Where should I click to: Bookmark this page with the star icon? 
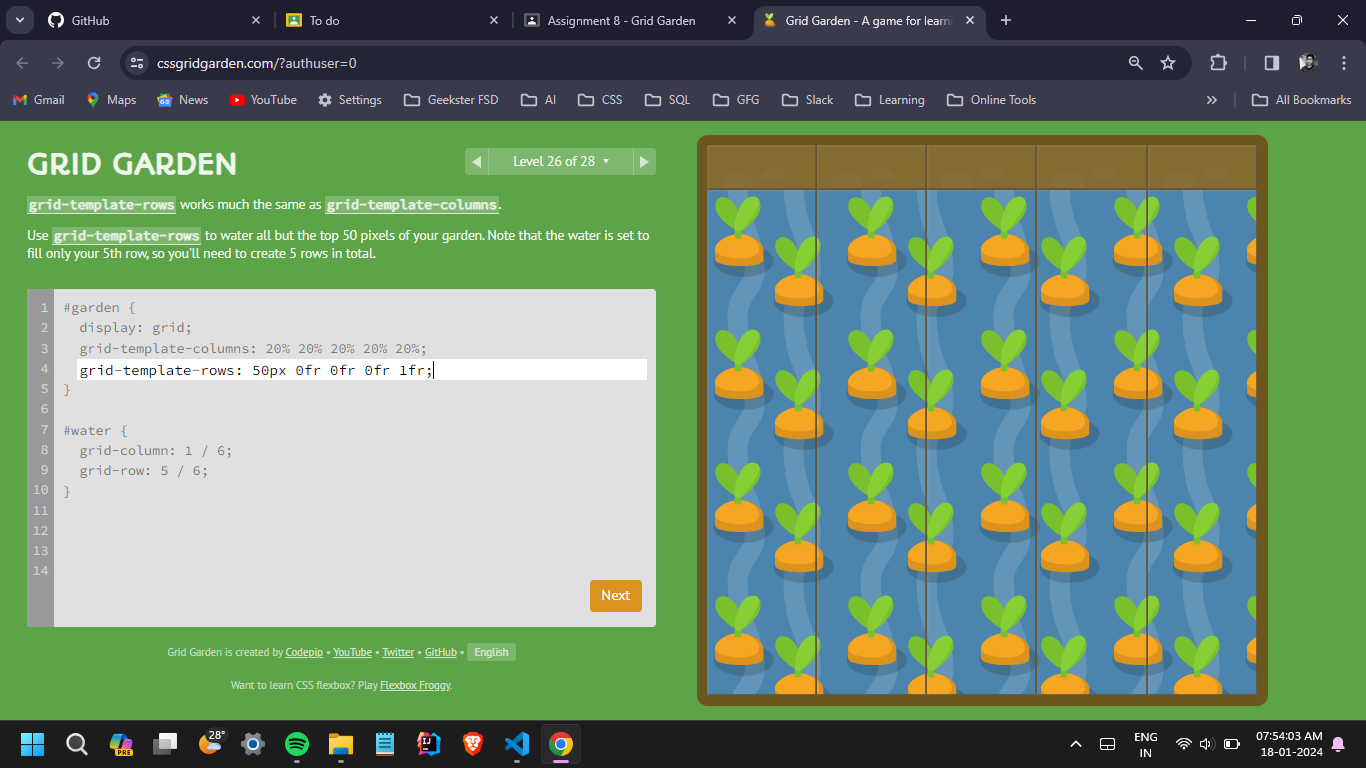1167,63
